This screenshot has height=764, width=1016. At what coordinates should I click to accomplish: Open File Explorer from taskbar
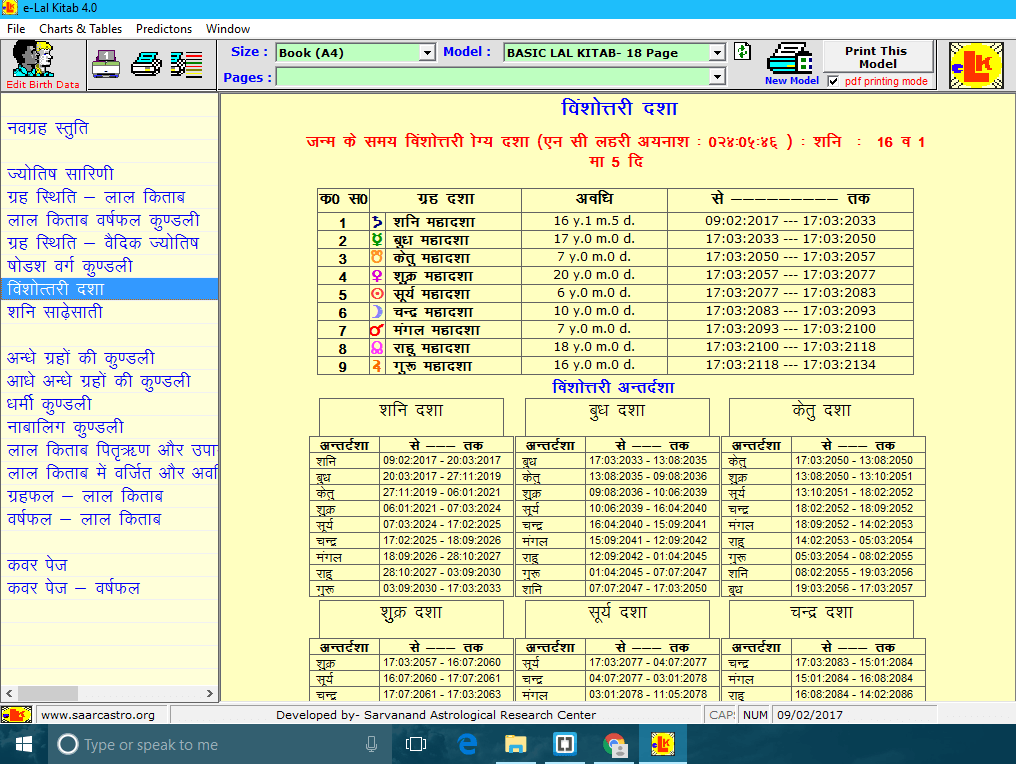click(x=516, y=745)
